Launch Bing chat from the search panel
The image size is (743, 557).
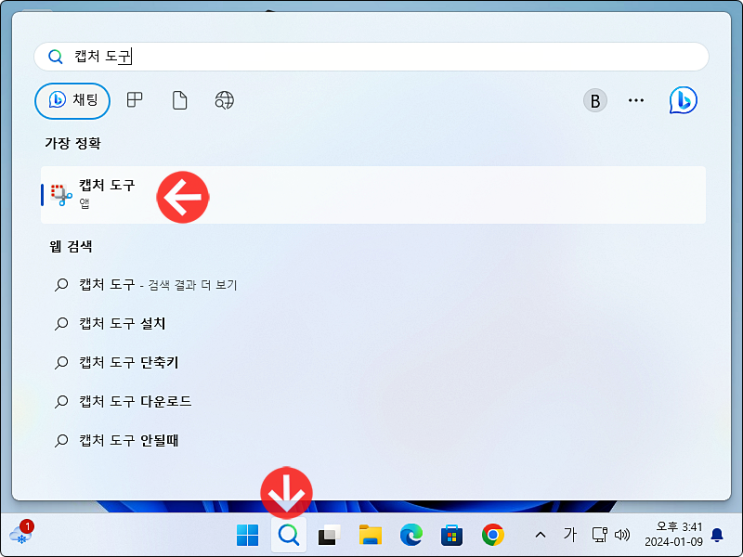click(x=683, y=100)
